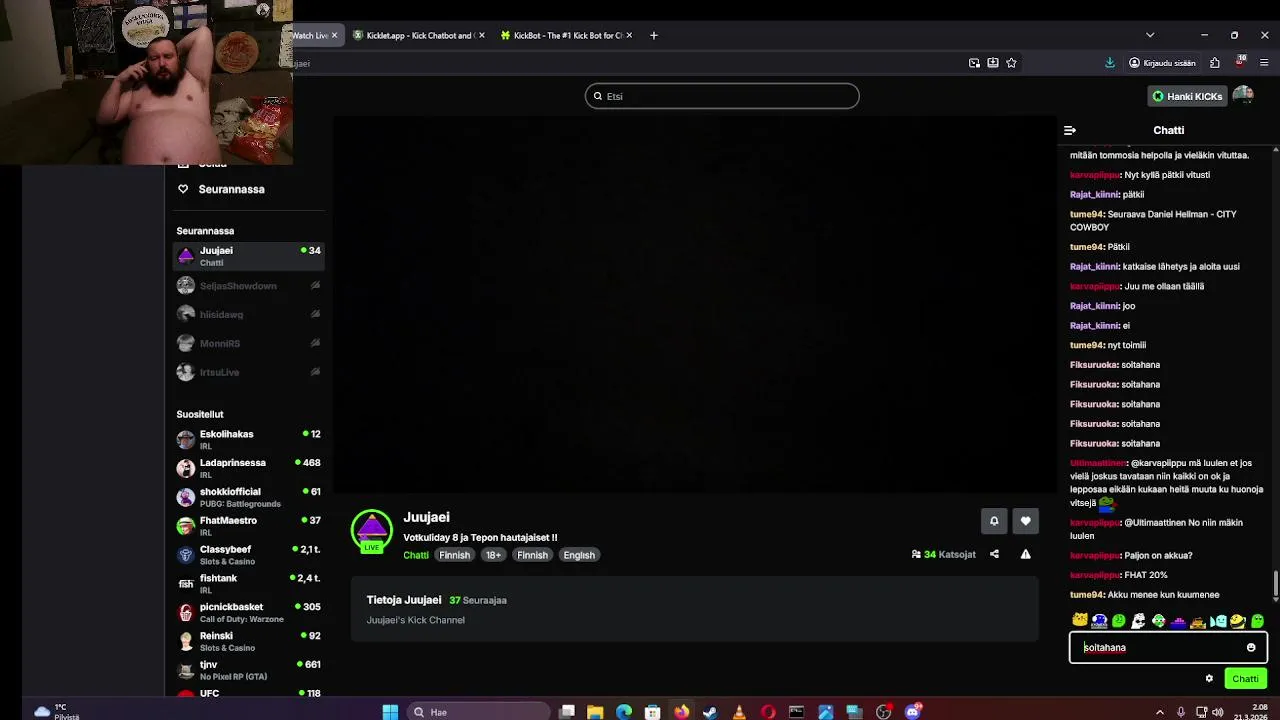The height and width of the screenshot is (720, 1280).
Task: Close the Kicklet.app tab
Action: tap(481, 35)
